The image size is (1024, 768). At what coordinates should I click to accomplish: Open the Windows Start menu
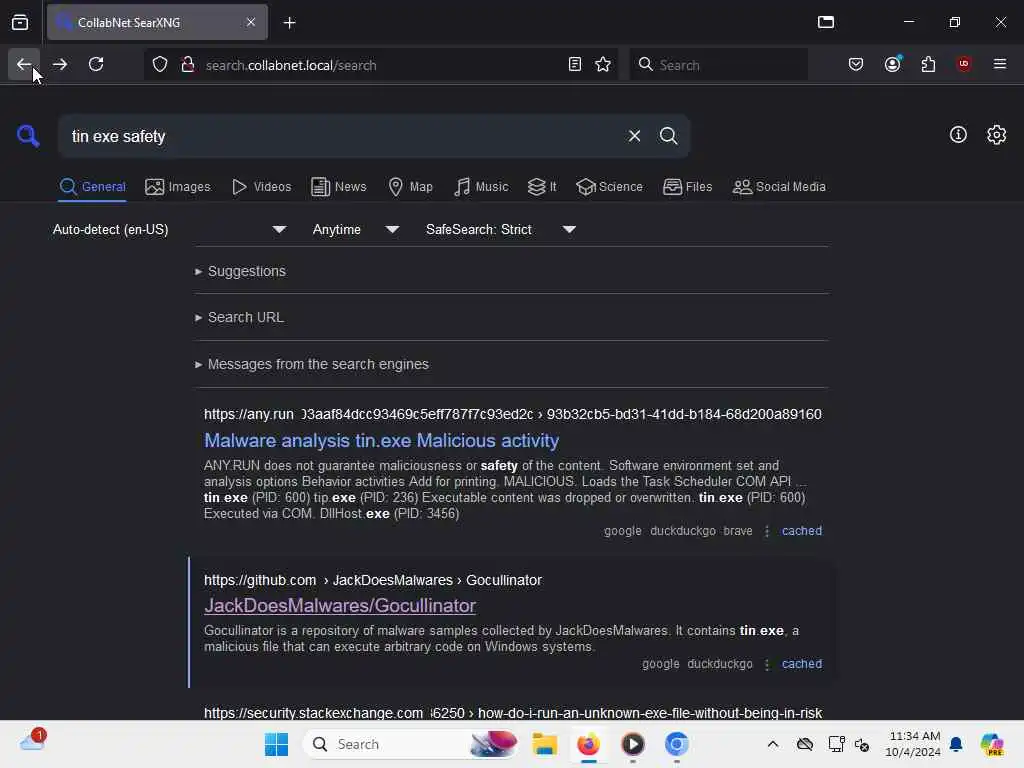tap(276, 744)
